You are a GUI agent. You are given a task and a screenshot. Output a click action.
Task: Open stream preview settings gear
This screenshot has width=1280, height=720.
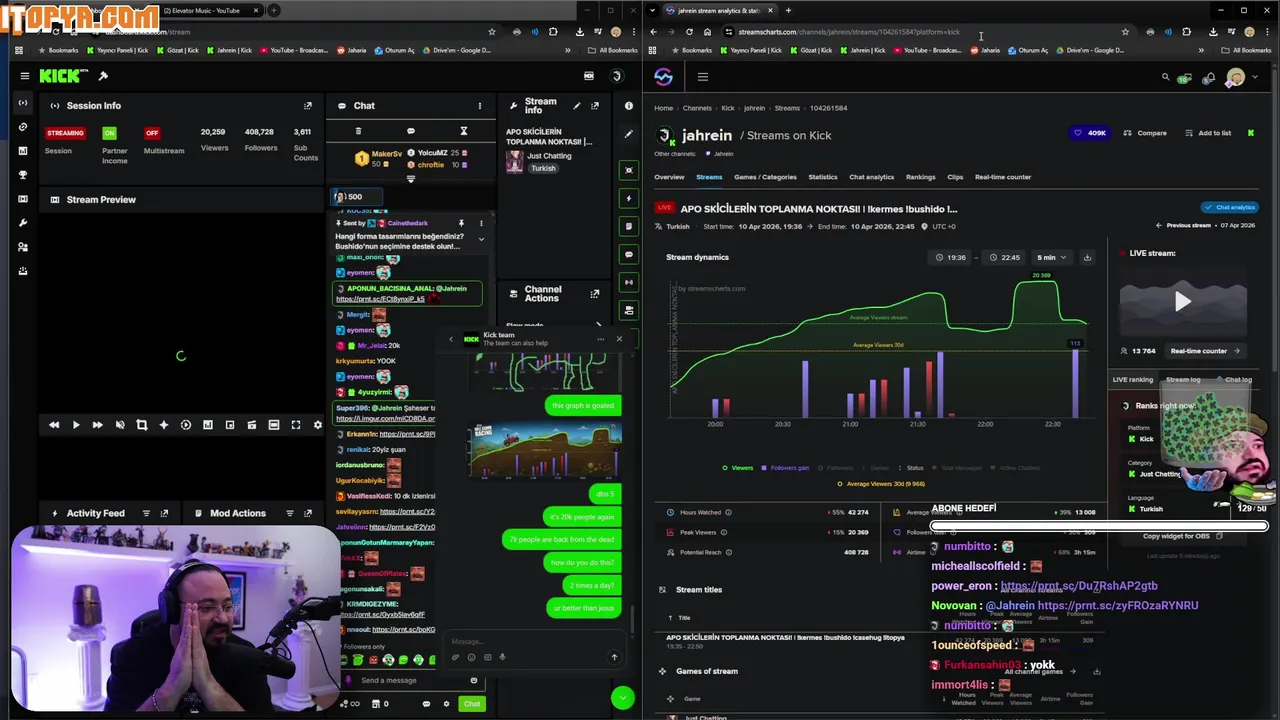[318, 425]
